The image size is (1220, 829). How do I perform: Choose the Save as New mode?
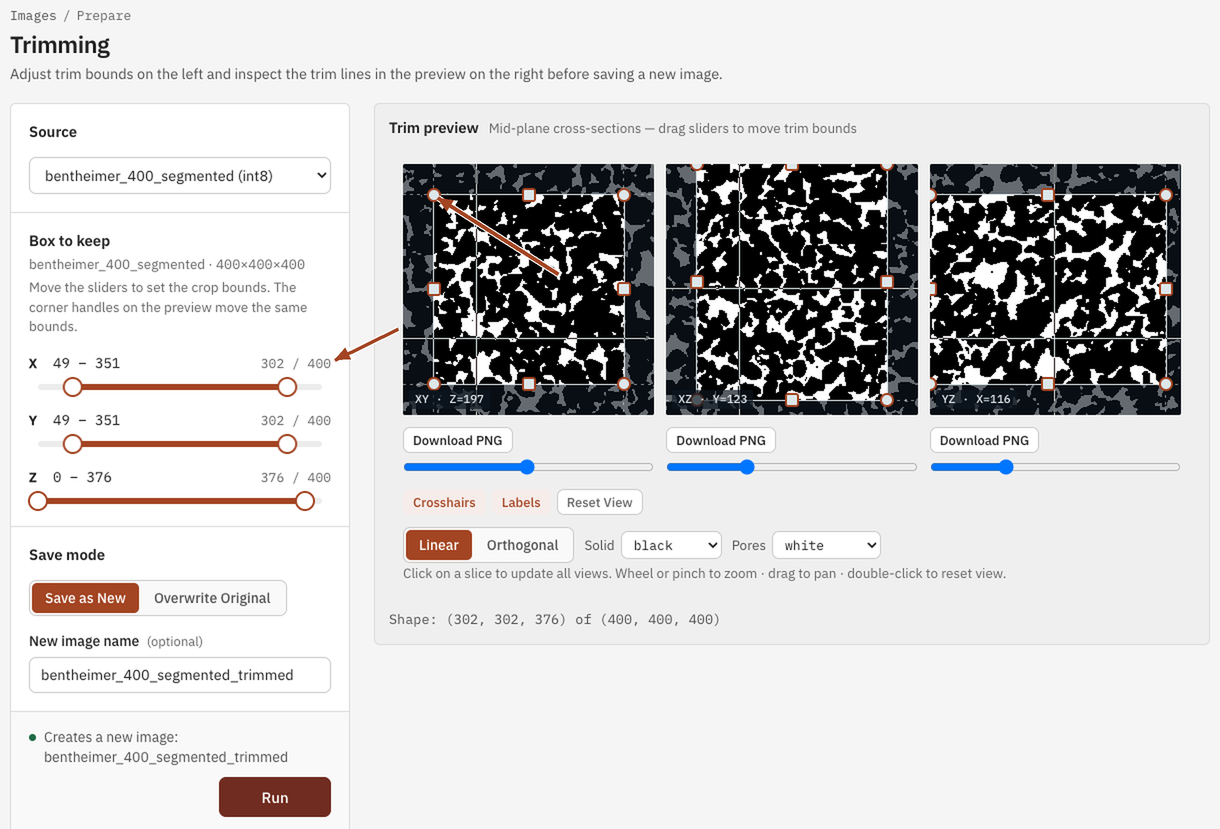[x=85, y=598]
